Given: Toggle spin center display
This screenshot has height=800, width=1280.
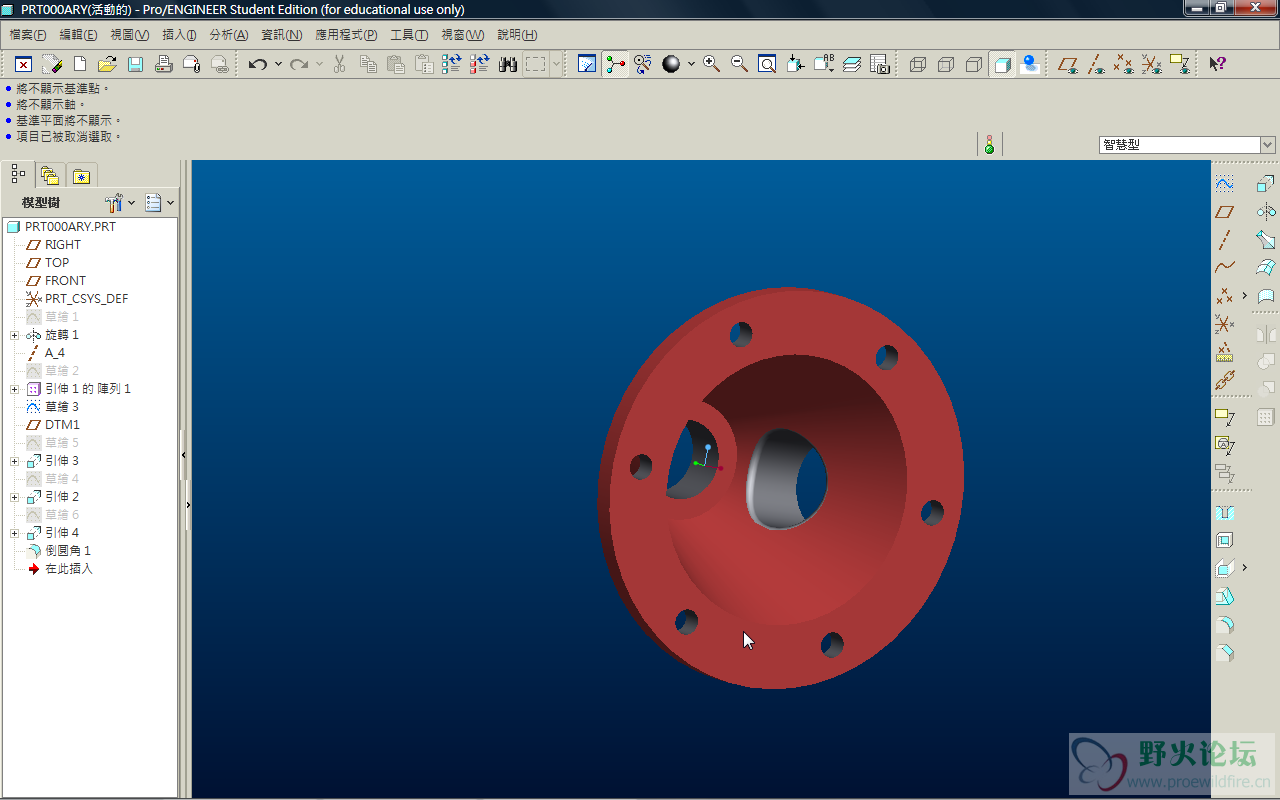Looking at the screenshot, I should (x=615, y=64).
